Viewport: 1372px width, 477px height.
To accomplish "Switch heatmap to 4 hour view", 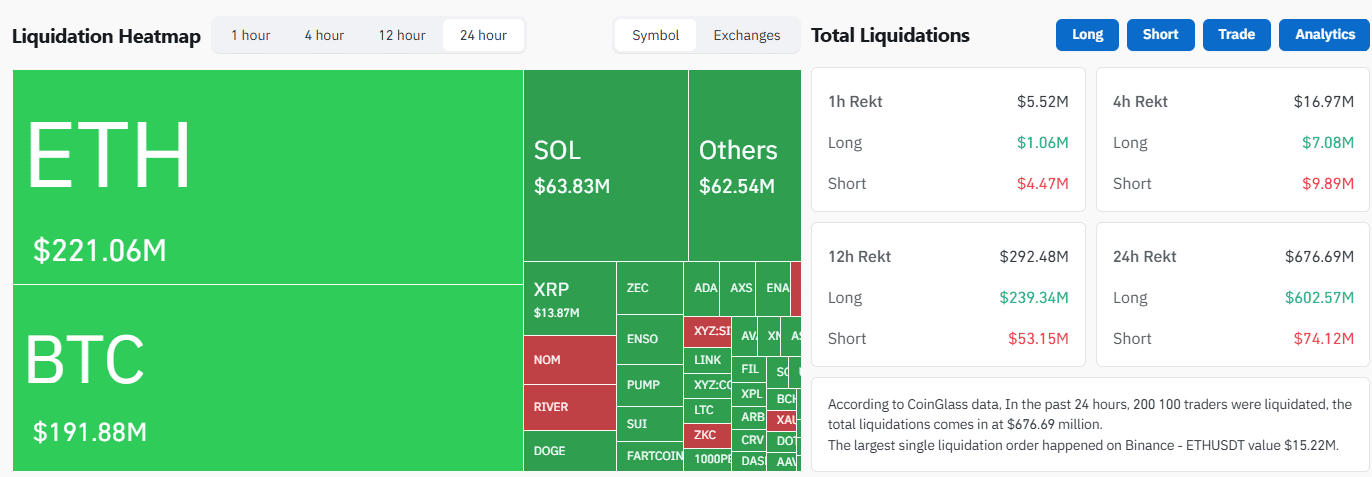I will click(x=324, y=36).
